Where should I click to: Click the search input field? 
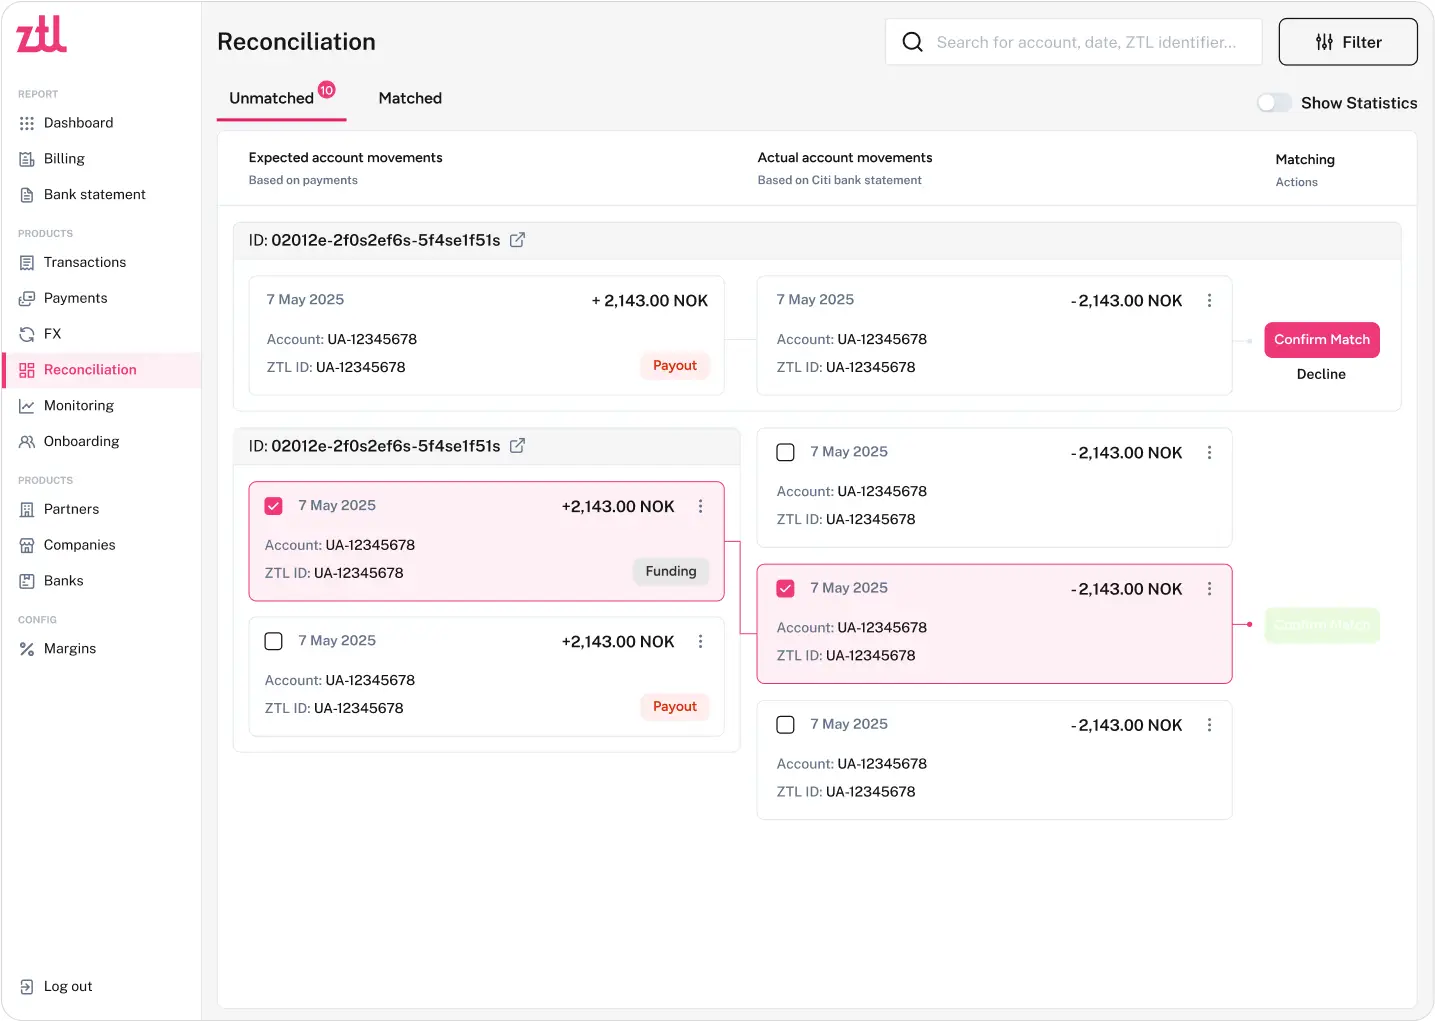point(1086,42)
